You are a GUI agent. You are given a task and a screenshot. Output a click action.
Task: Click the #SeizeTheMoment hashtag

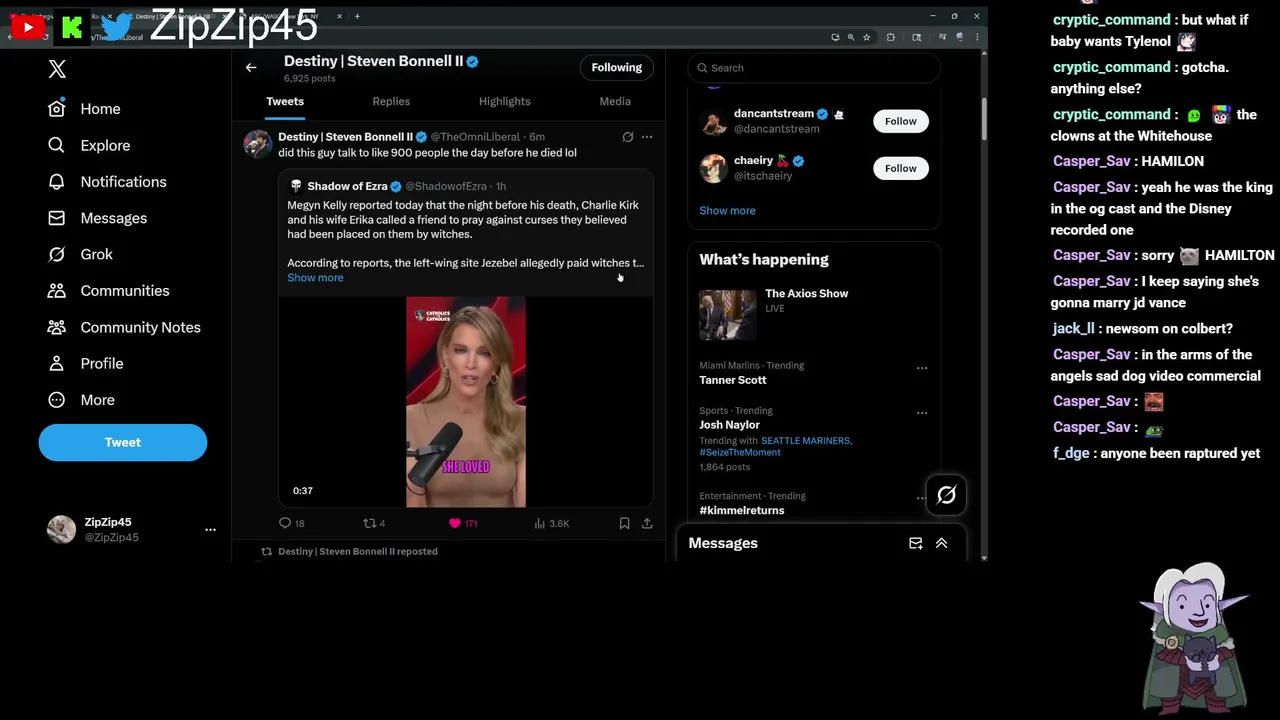point(740,453)
